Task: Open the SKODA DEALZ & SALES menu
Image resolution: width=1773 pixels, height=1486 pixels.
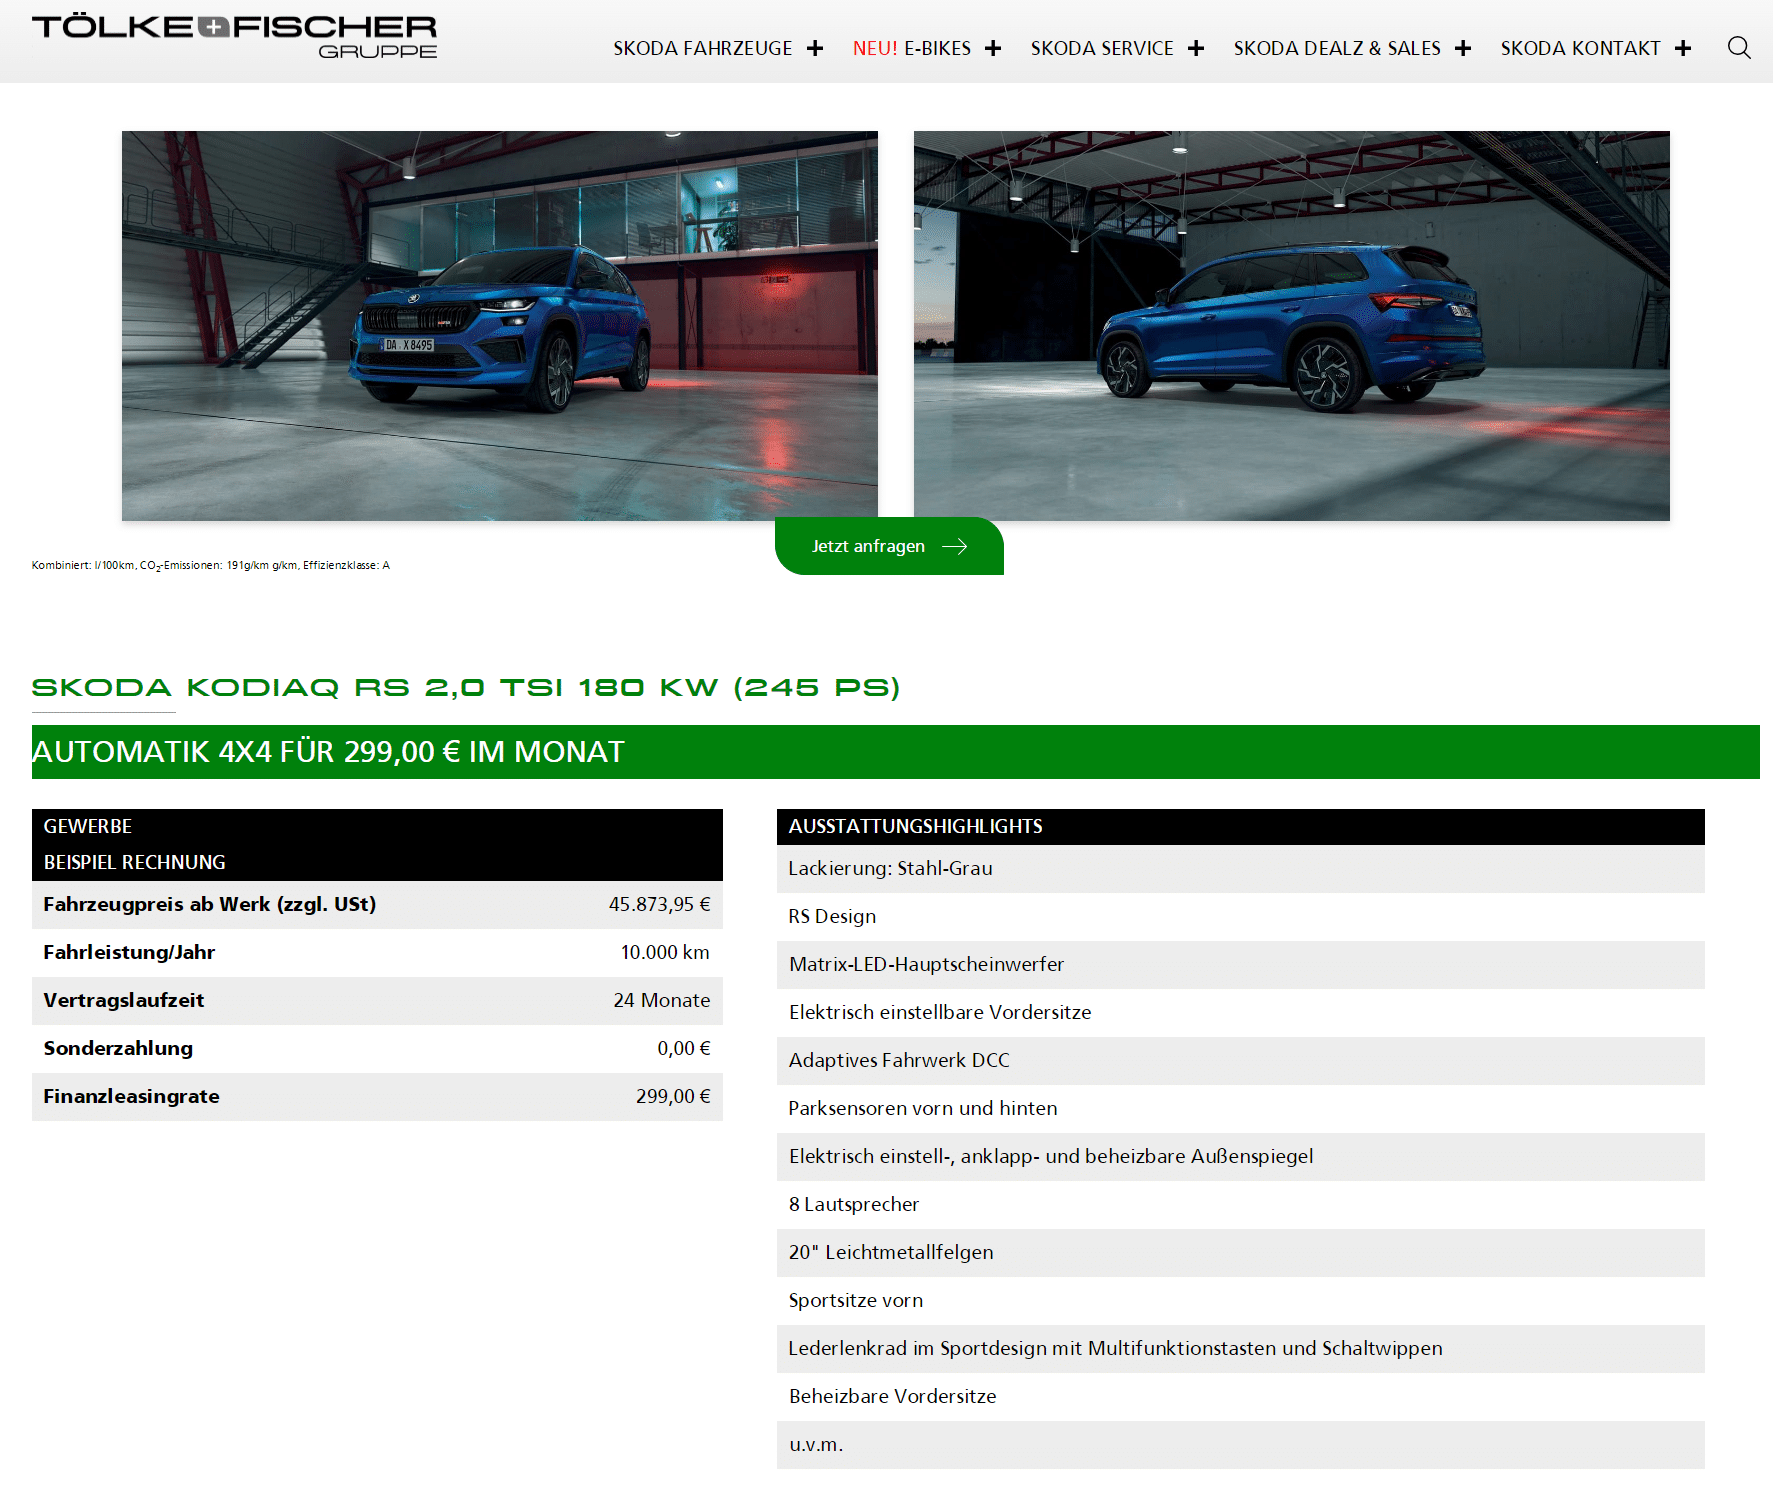Action: tap(1337, 48)
